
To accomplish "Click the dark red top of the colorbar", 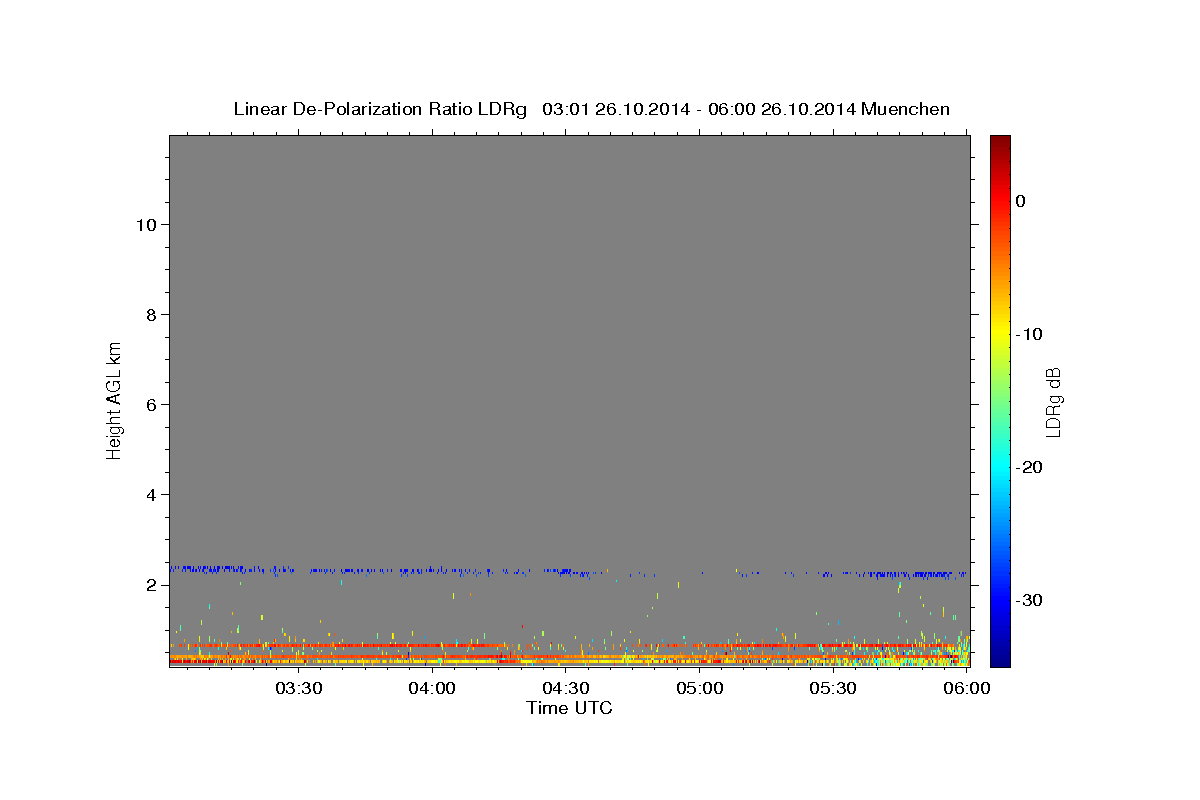I will [1000, 142].
